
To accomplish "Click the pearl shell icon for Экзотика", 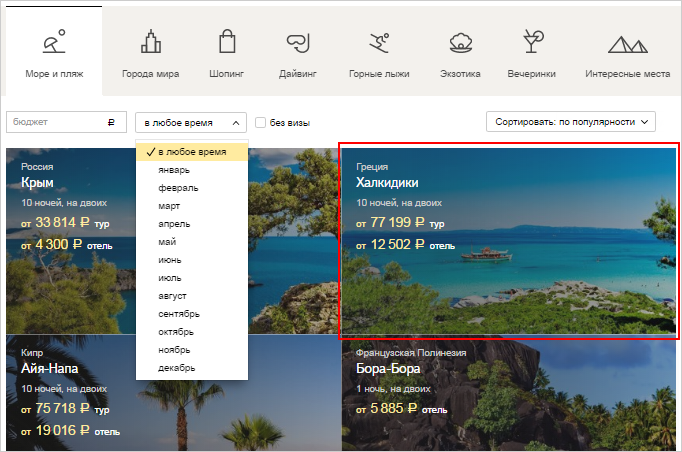I will click(x=461, y=43).
